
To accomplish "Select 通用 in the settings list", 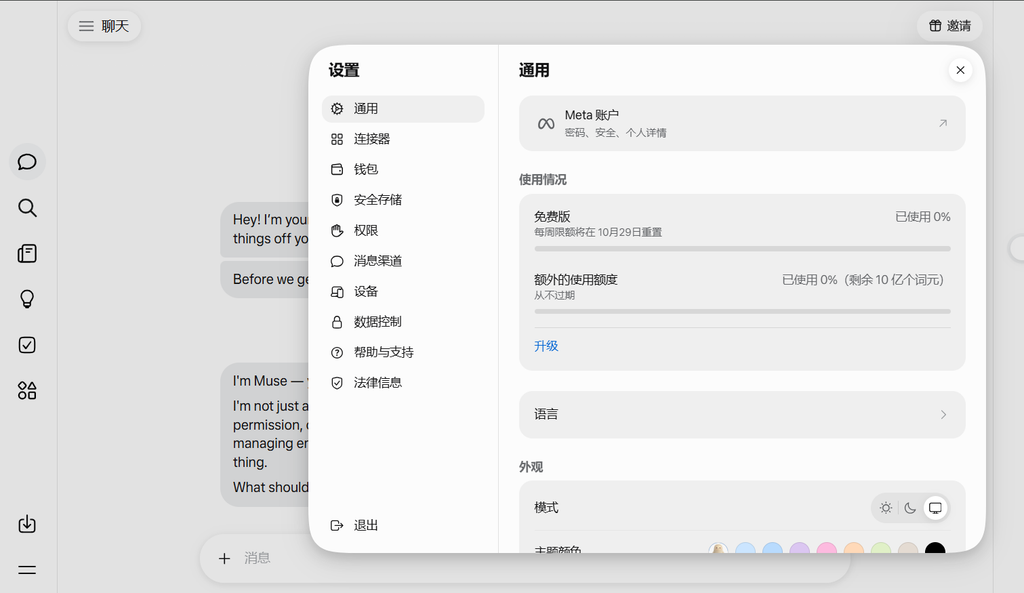I will click(403, 109).
